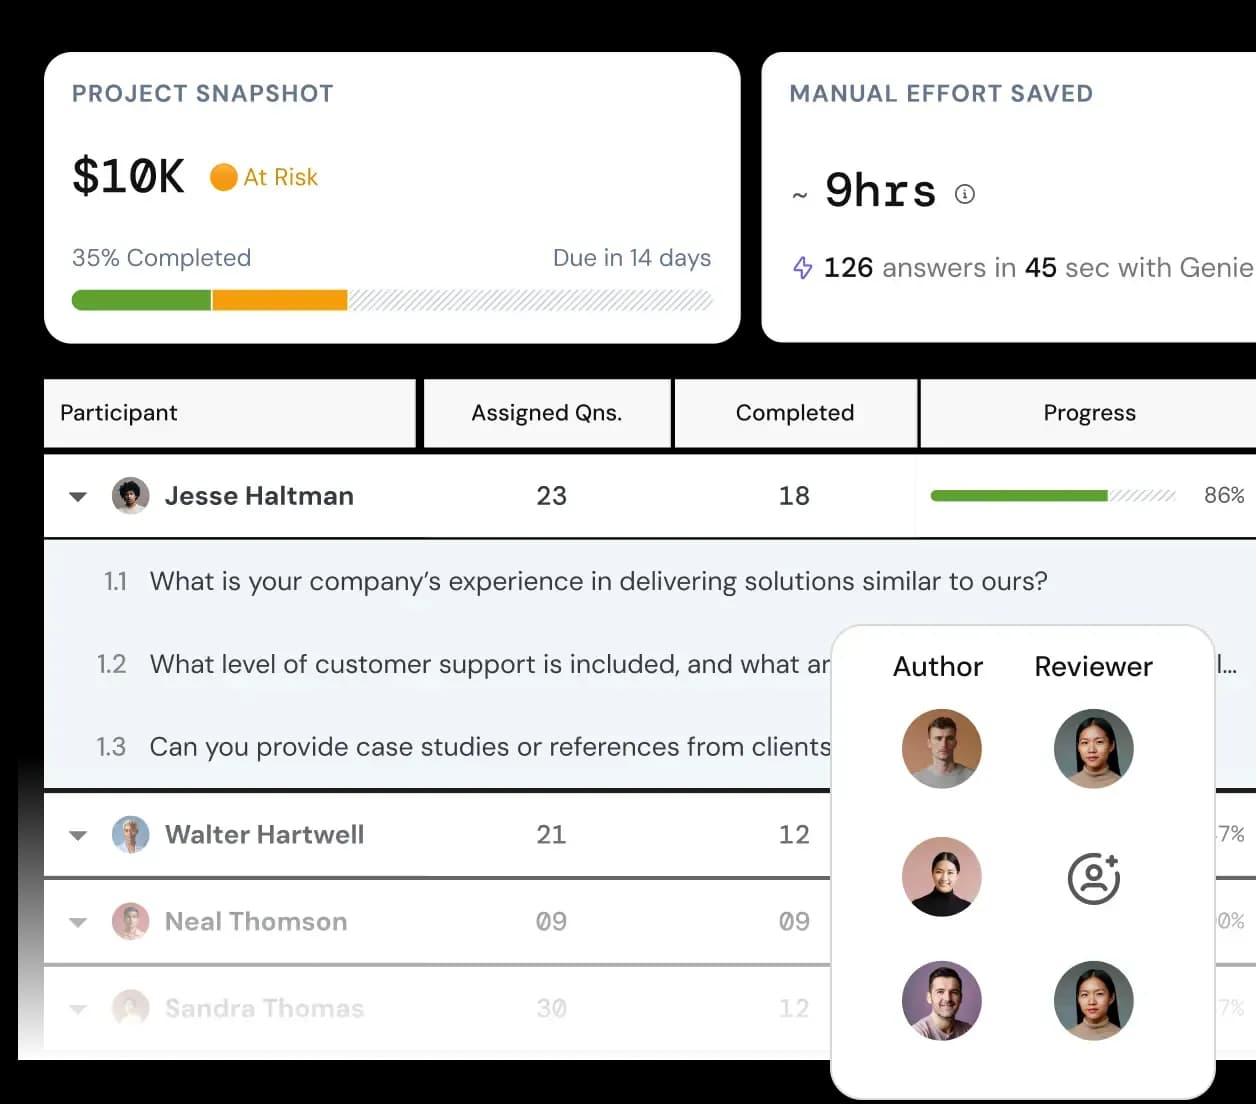This screenshot has height=1104, width=1256.
Task: Click the project completion progress bar
Action: tap(391, 300)
